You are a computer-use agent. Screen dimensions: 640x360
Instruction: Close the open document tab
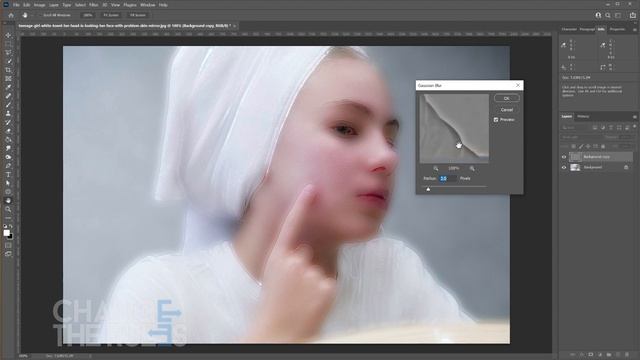235,26
